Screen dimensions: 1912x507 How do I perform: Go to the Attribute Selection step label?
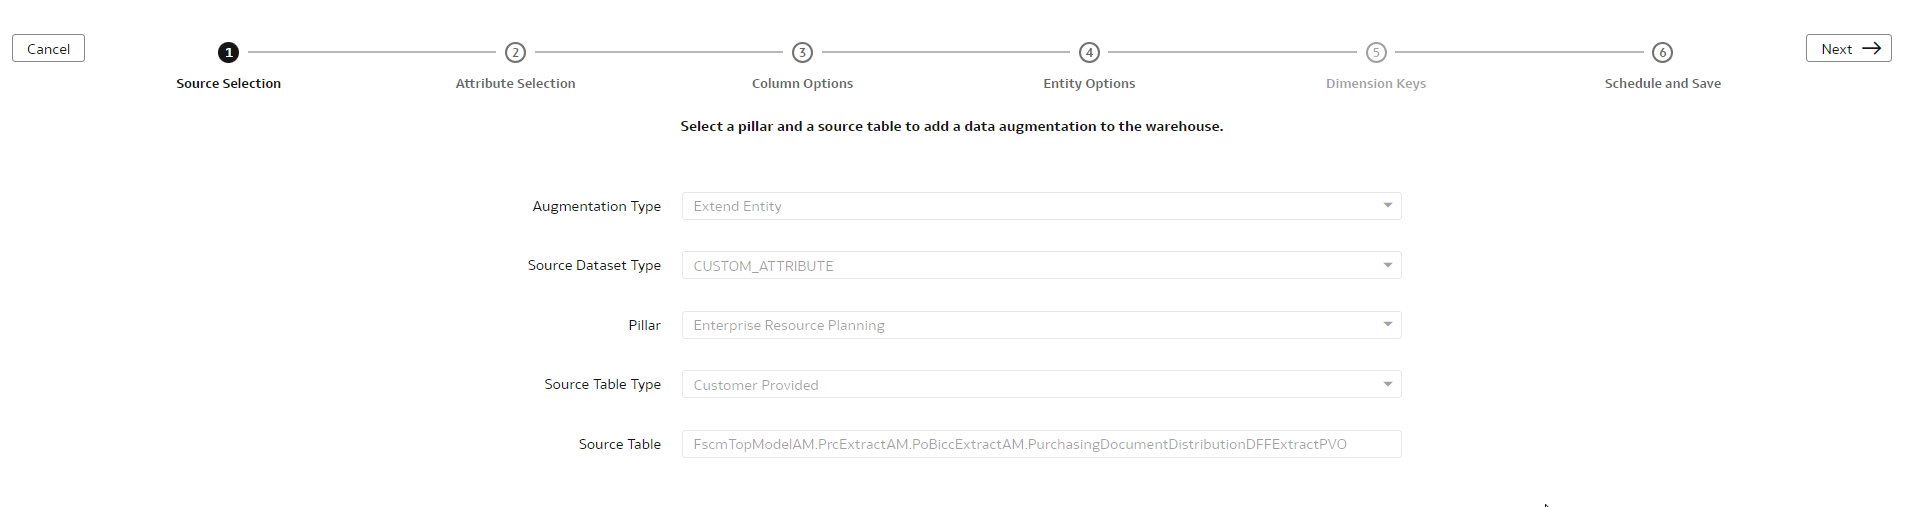point(515,84)
